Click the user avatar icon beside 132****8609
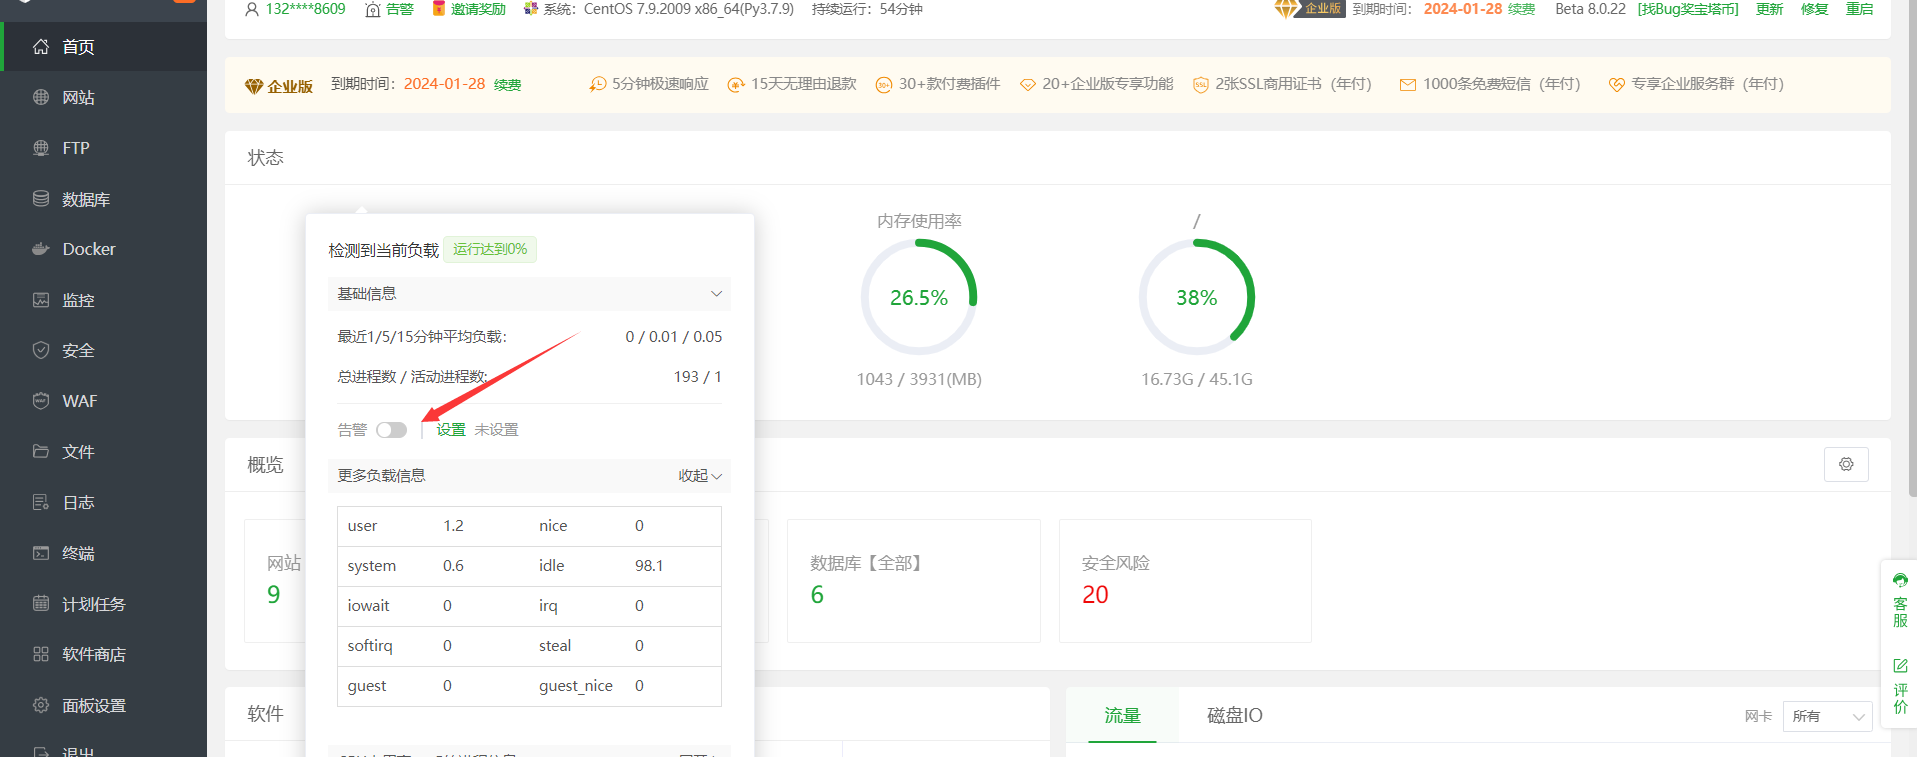This screenshot has height=757, width=1917. tap(252, 9)
